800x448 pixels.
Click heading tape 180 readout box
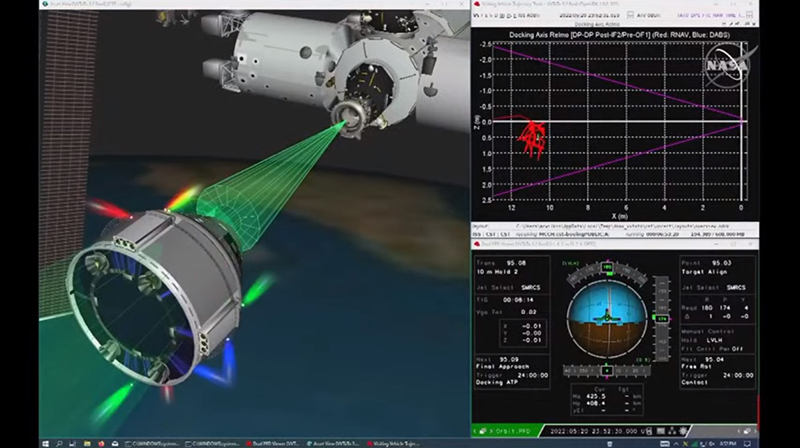(607, 267)
